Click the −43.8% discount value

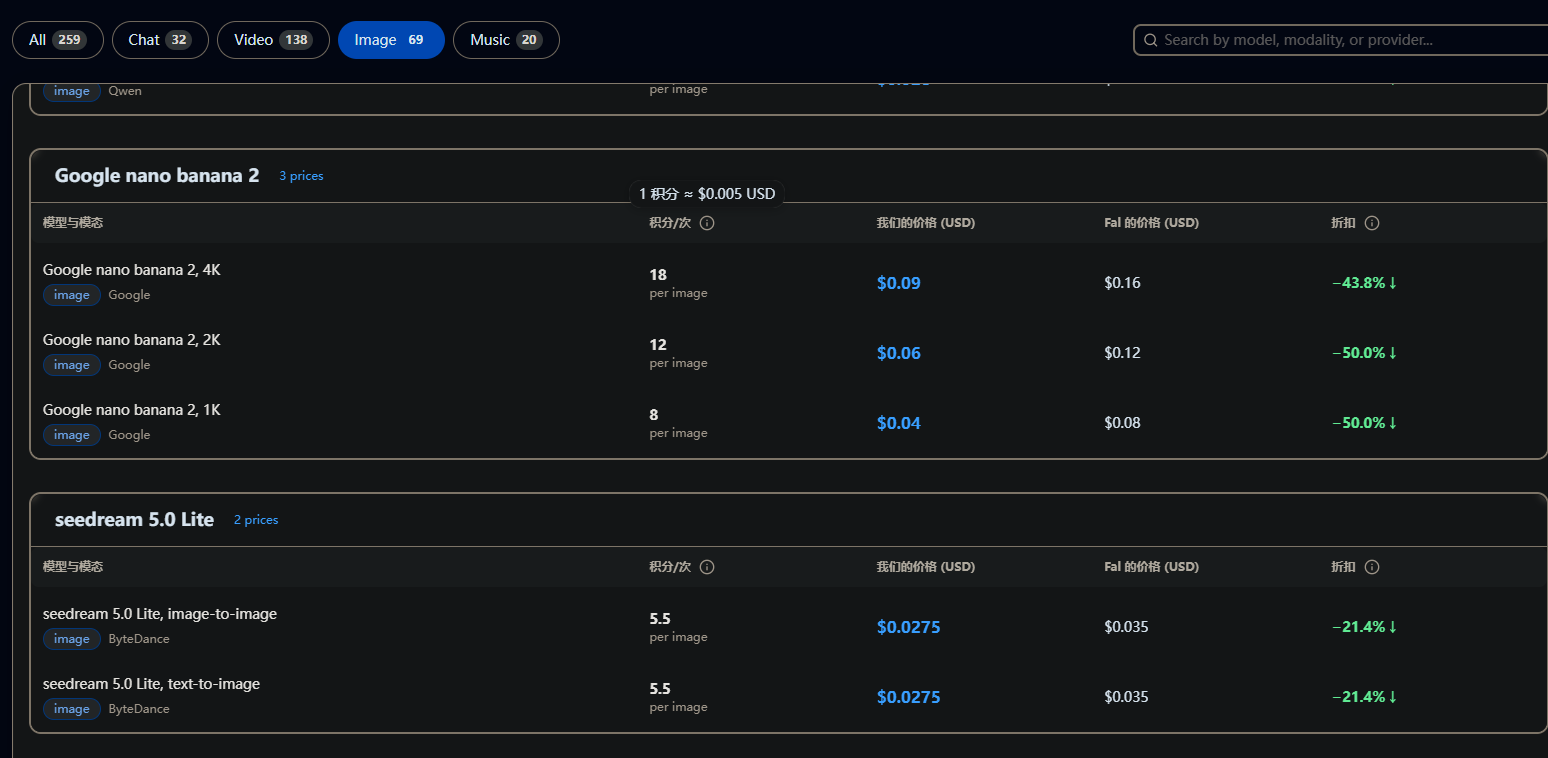click(1363, 283)
